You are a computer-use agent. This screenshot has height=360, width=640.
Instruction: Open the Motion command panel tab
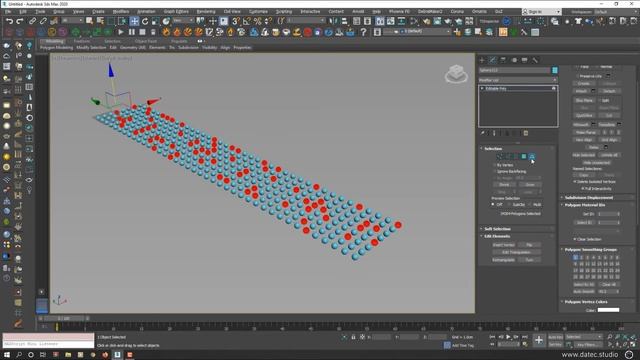pyautogui.click(x=514, y=60)
